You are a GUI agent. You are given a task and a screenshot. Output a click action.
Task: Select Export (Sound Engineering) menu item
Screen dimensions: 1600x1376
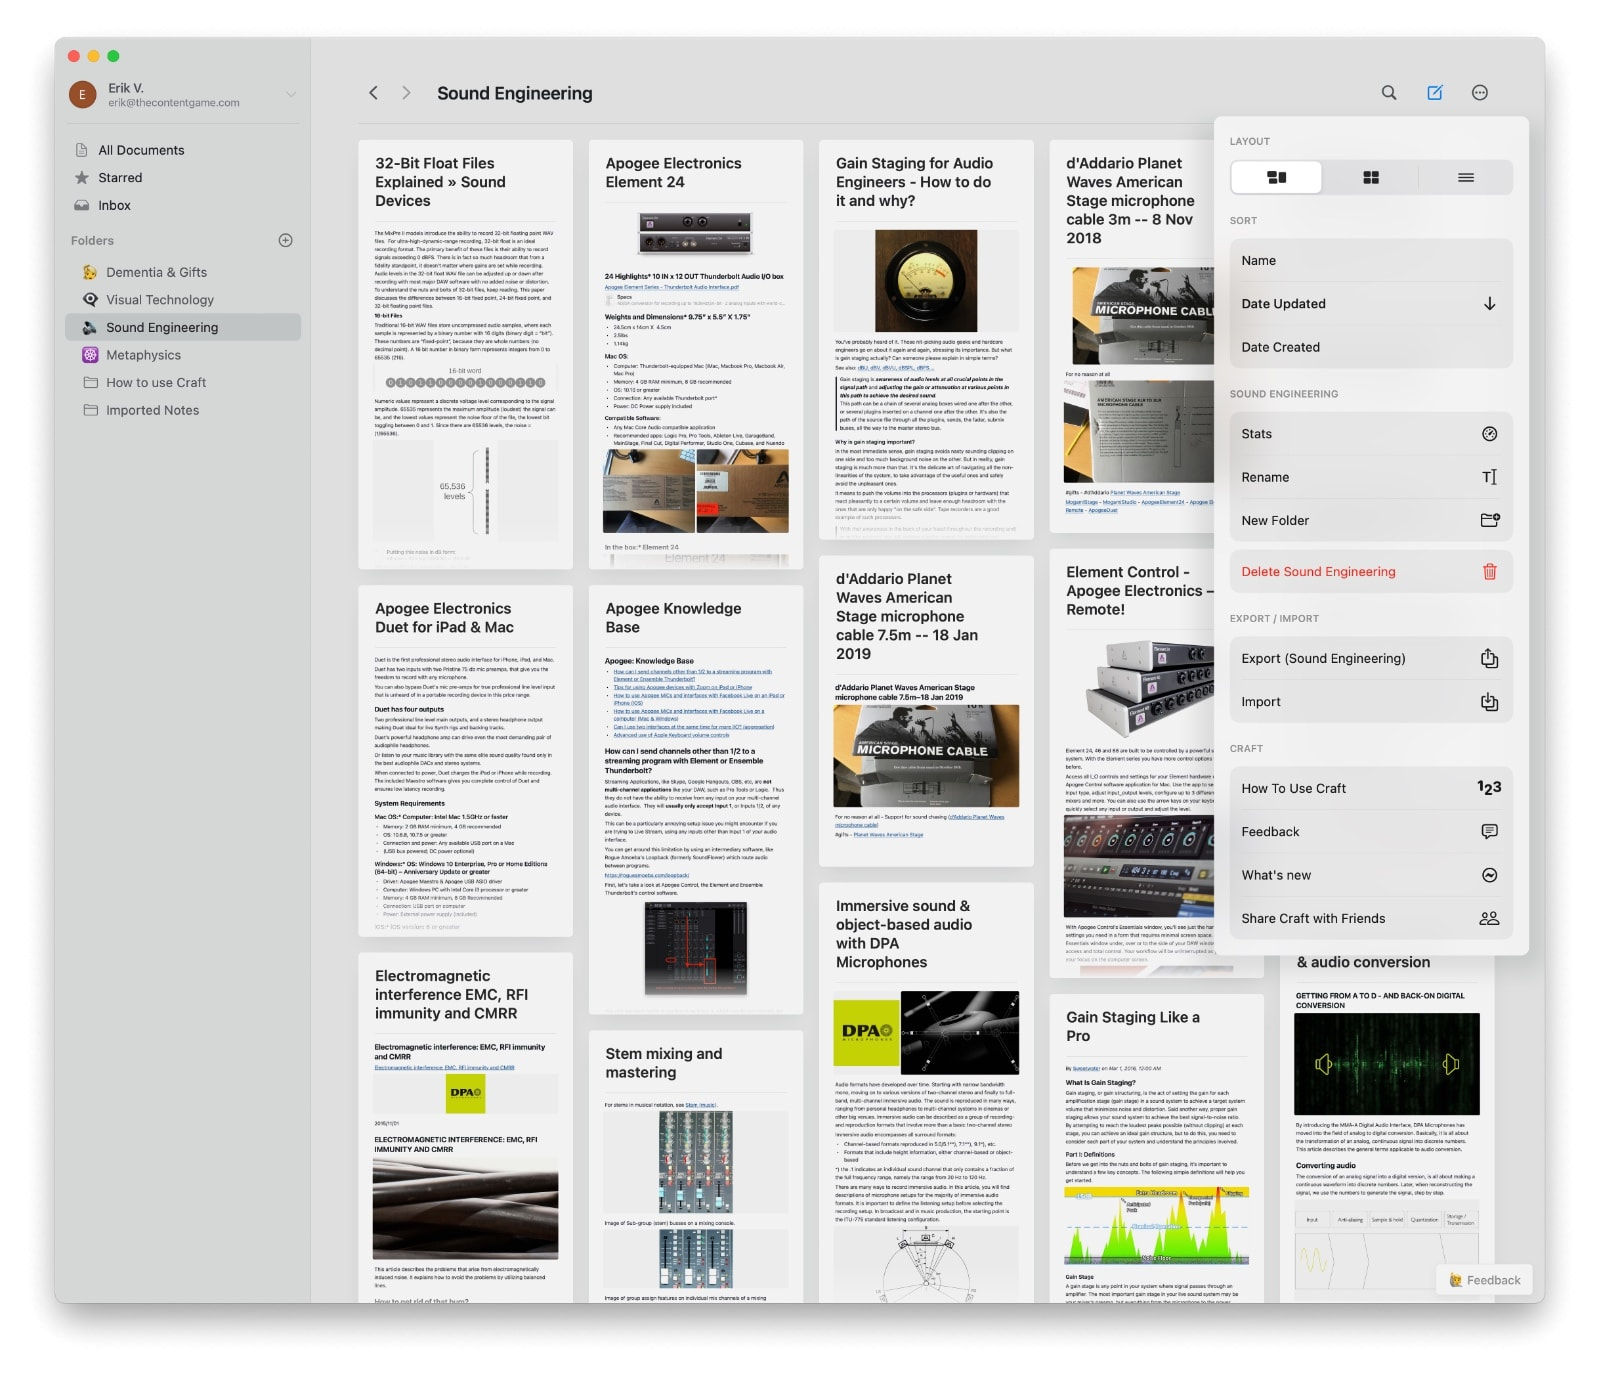[x=1322, y=659]
